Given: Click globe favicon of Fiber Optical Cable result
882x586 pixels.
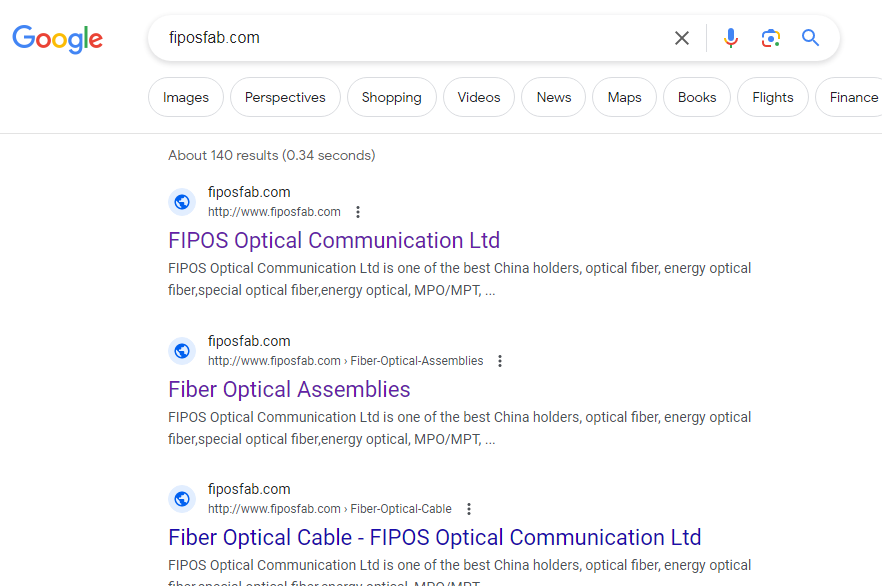Looking at the screenshot, I should click(x=182, y=499).
